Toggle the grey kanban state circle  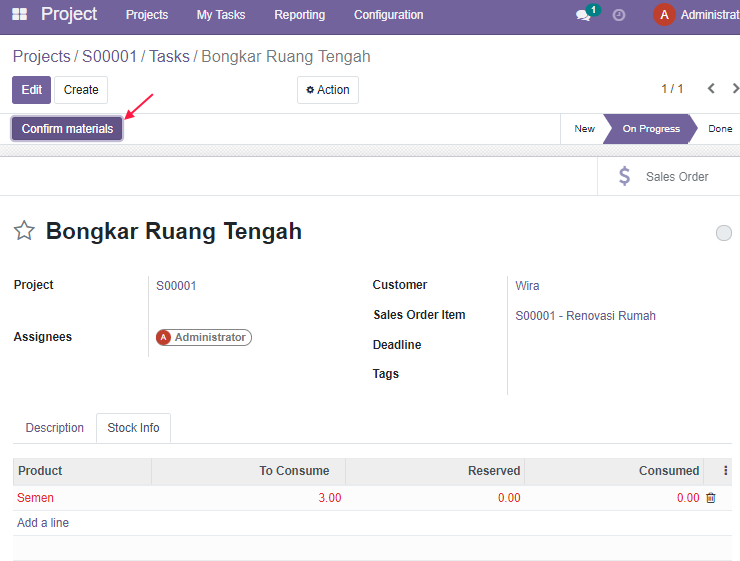coord(723,233)
